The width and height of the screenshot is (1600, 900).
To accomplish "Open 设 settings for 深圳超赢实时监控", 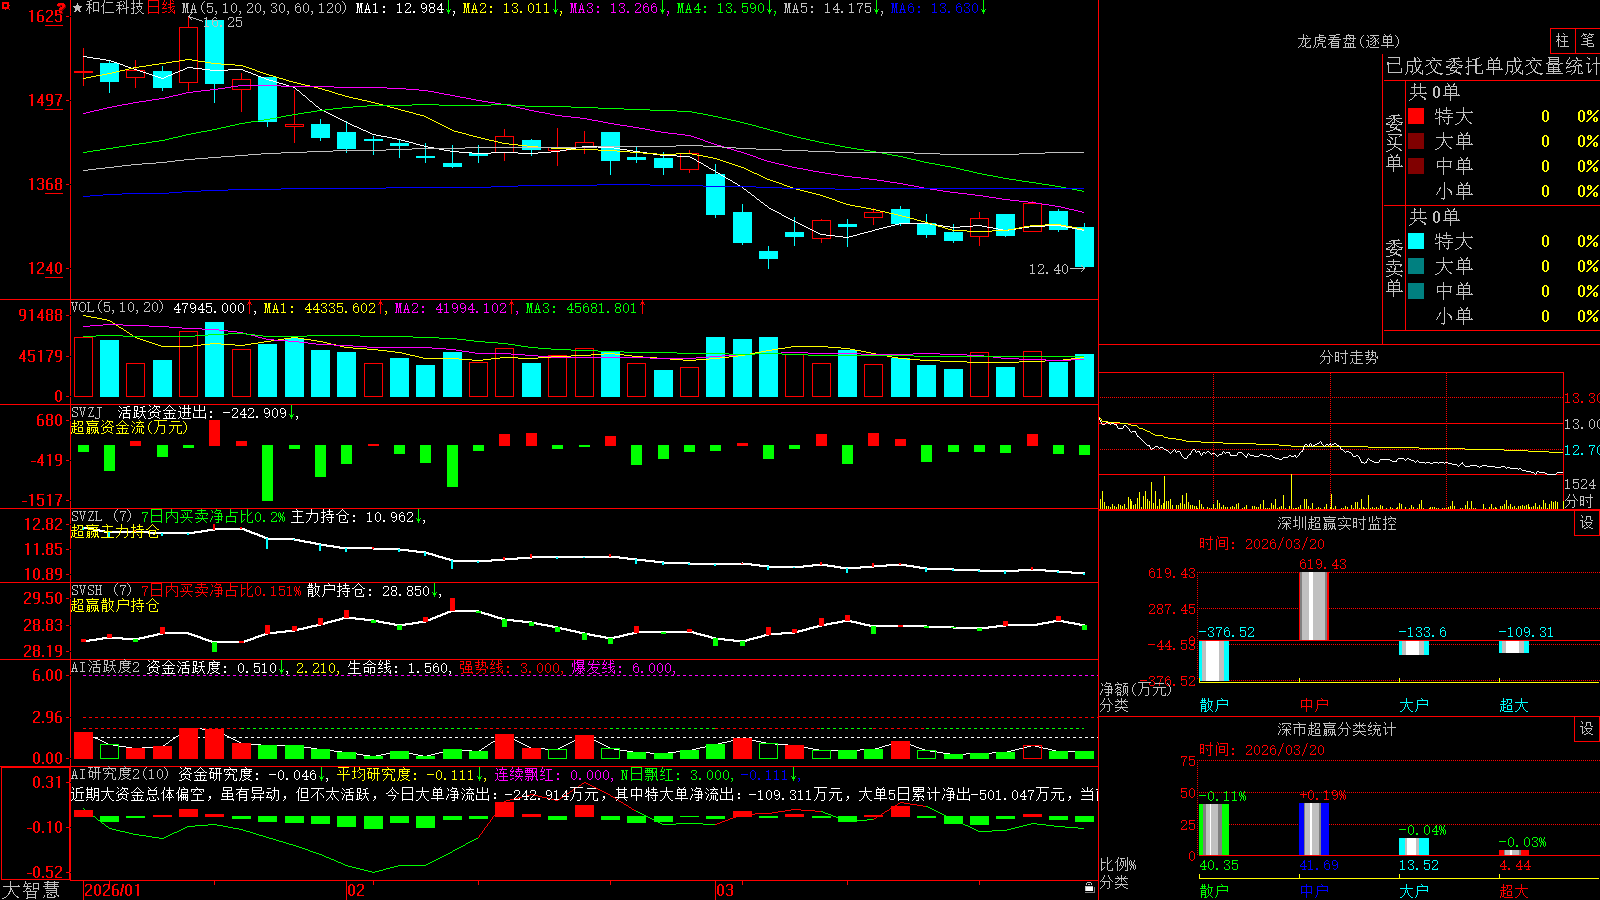I will pos(1587,523).
